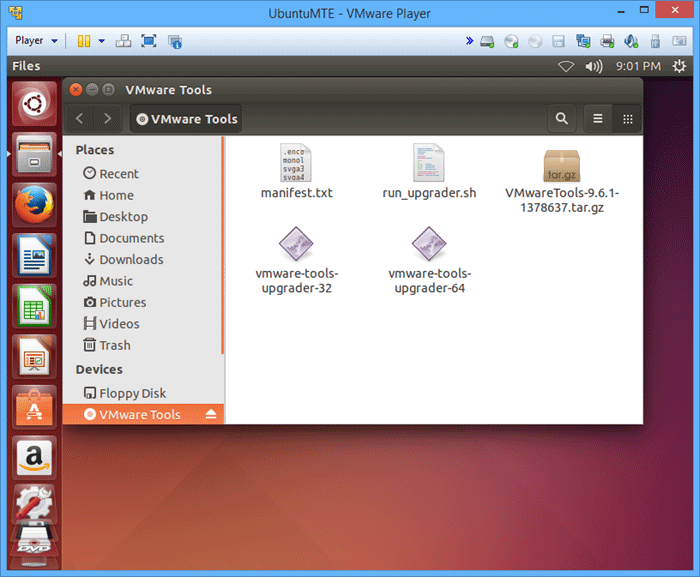Open Ubuntu Dash from launcher

pyautogui.click(x=34, y=104)
